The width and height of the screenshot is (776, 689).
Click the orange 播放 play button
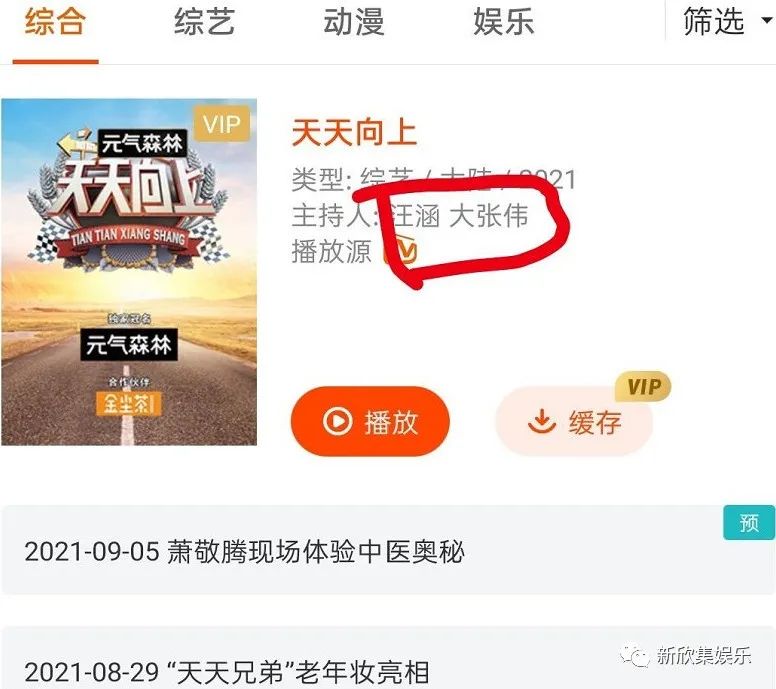click(370, 421)
